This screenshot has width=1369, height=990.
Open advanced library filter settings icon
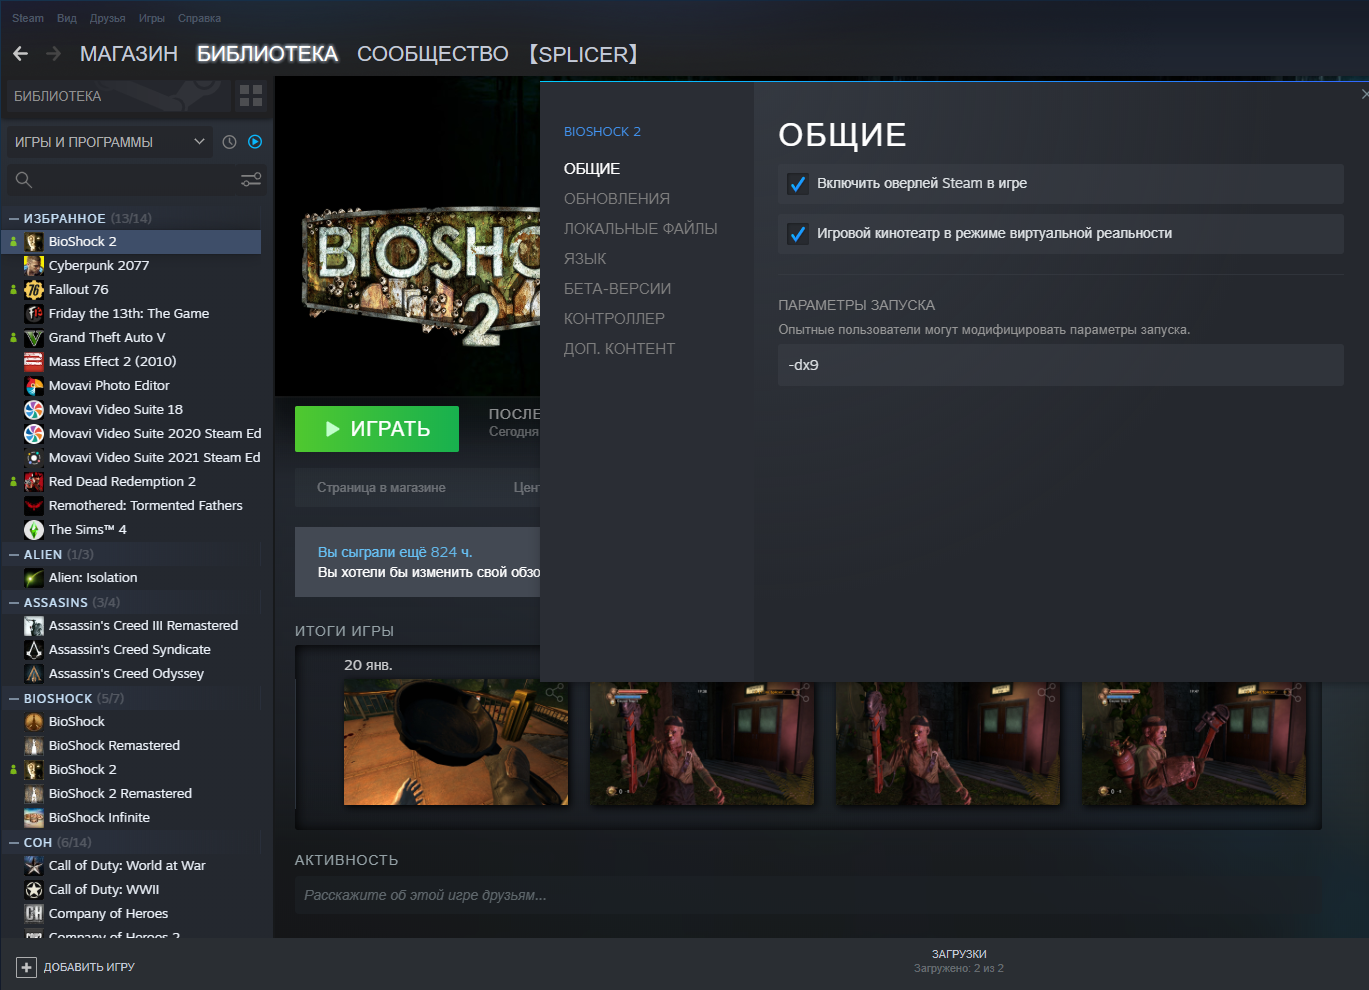click(251, 180)
